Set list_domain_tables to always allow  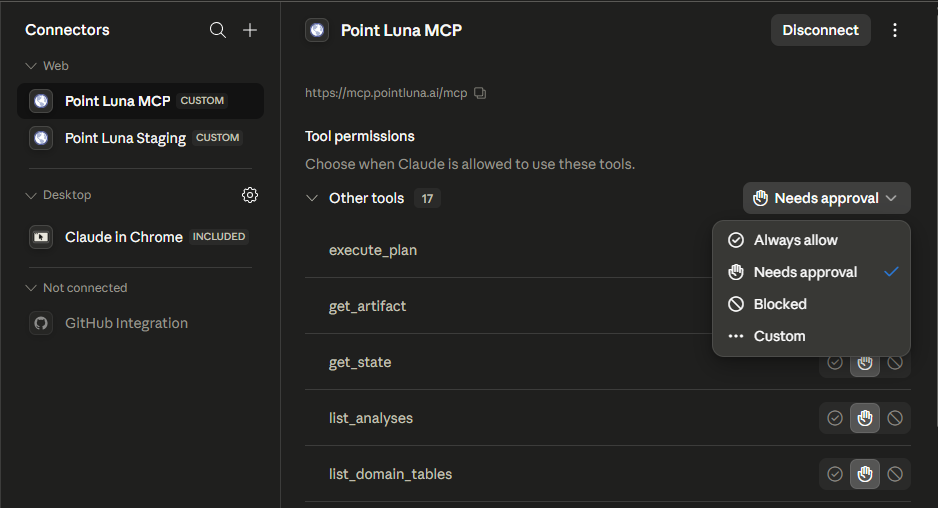[x=835, y=474]
